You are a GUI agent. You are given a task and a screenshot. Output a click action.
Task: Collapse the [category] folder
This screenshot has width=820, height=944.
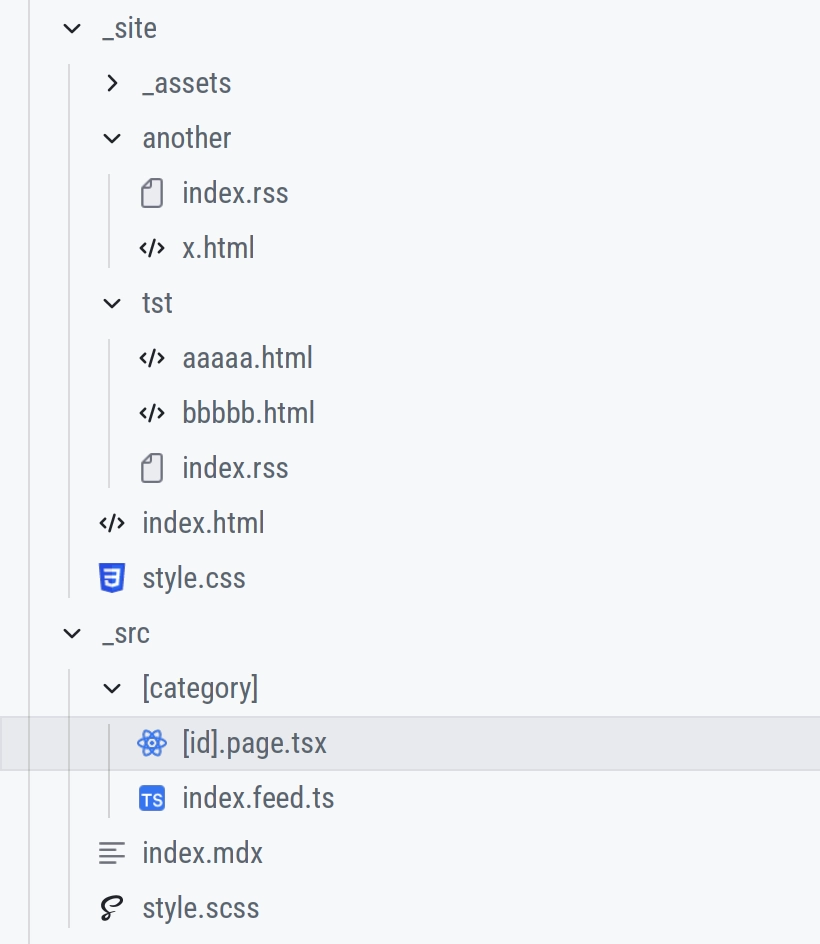click(112, 688)
